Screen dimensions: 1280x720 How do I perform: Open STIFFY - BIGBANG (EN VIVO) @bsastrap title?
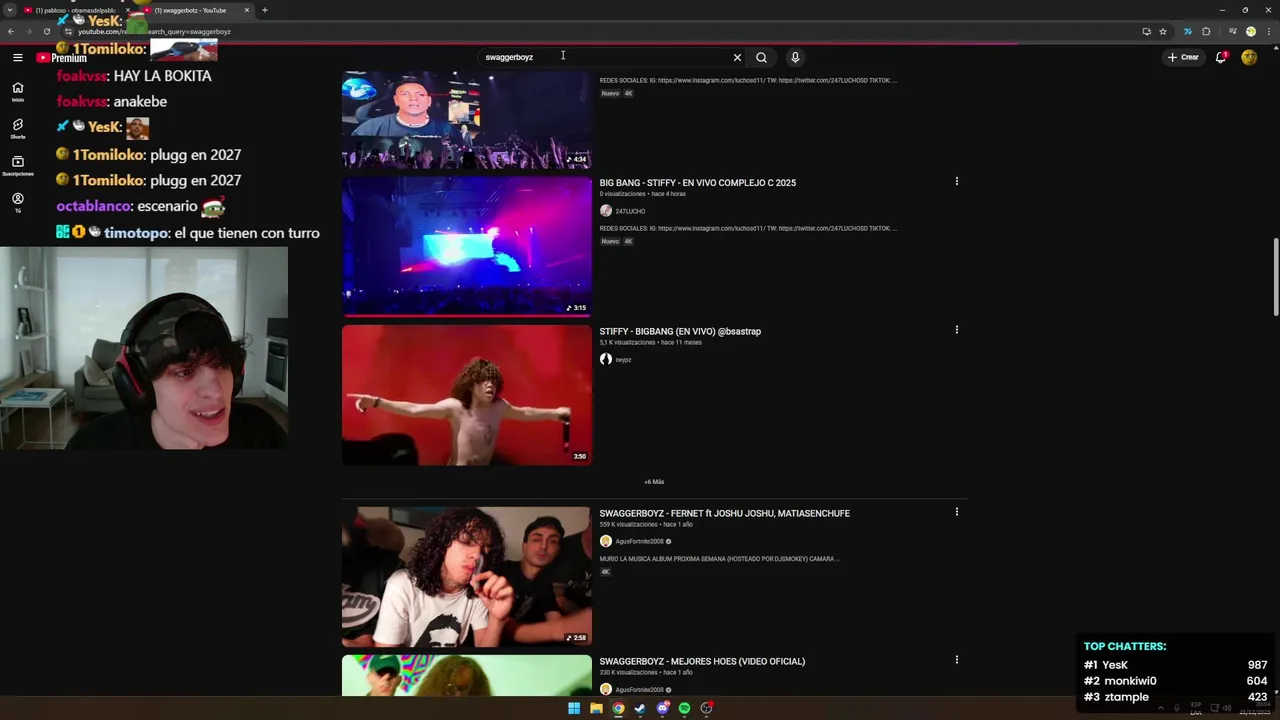680,331
